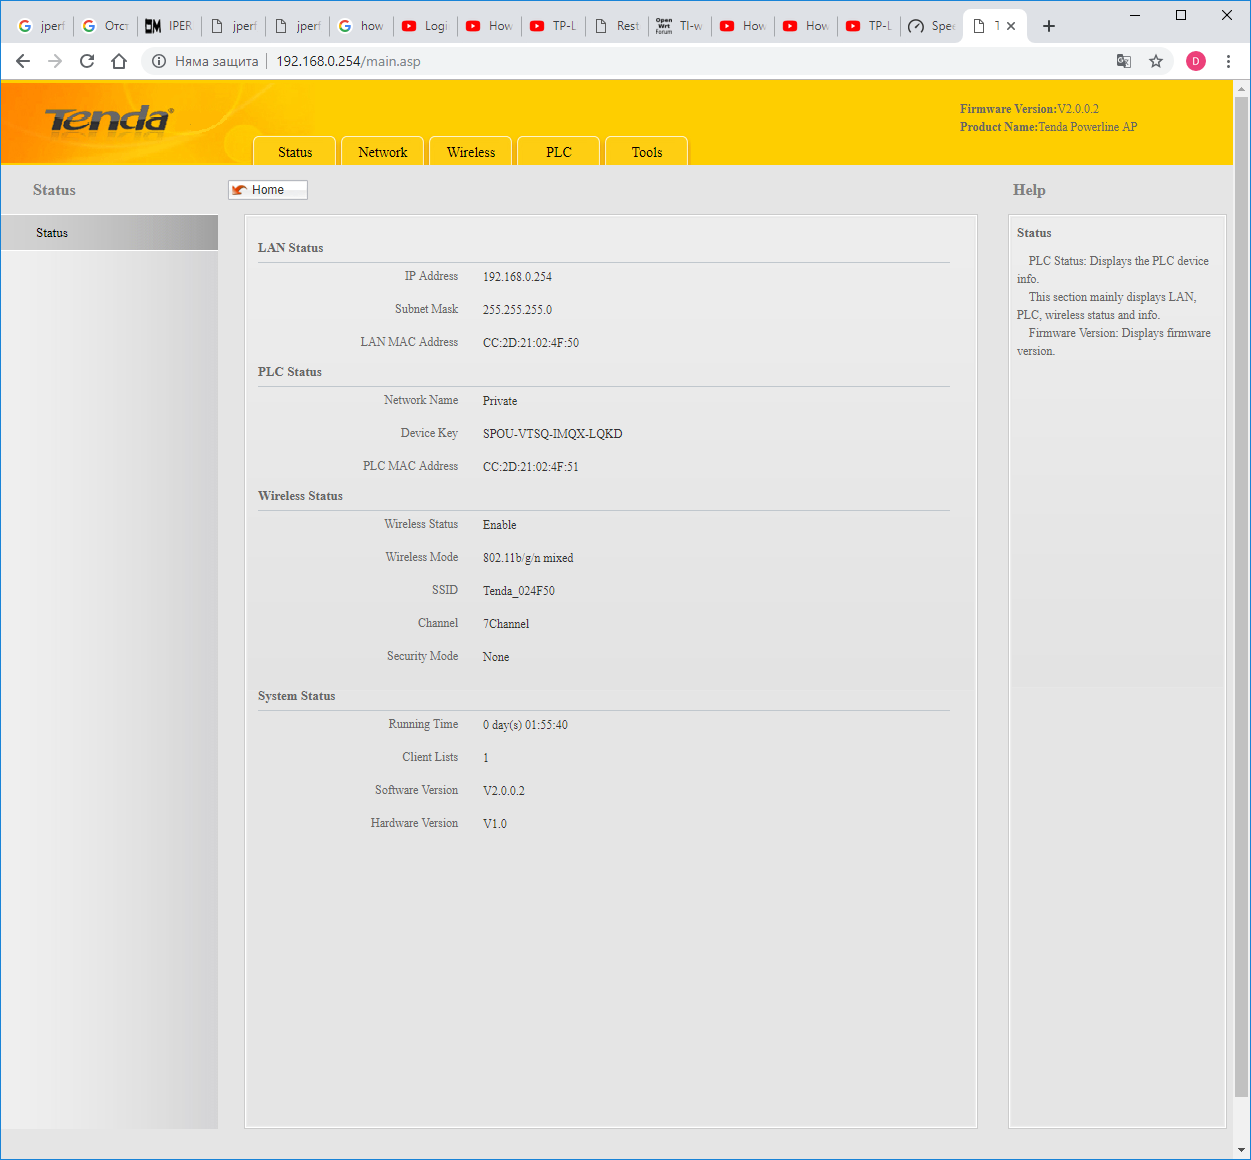Select Status in the left sidebar
Viewport: 1251px width, 1160px height.
109,233
